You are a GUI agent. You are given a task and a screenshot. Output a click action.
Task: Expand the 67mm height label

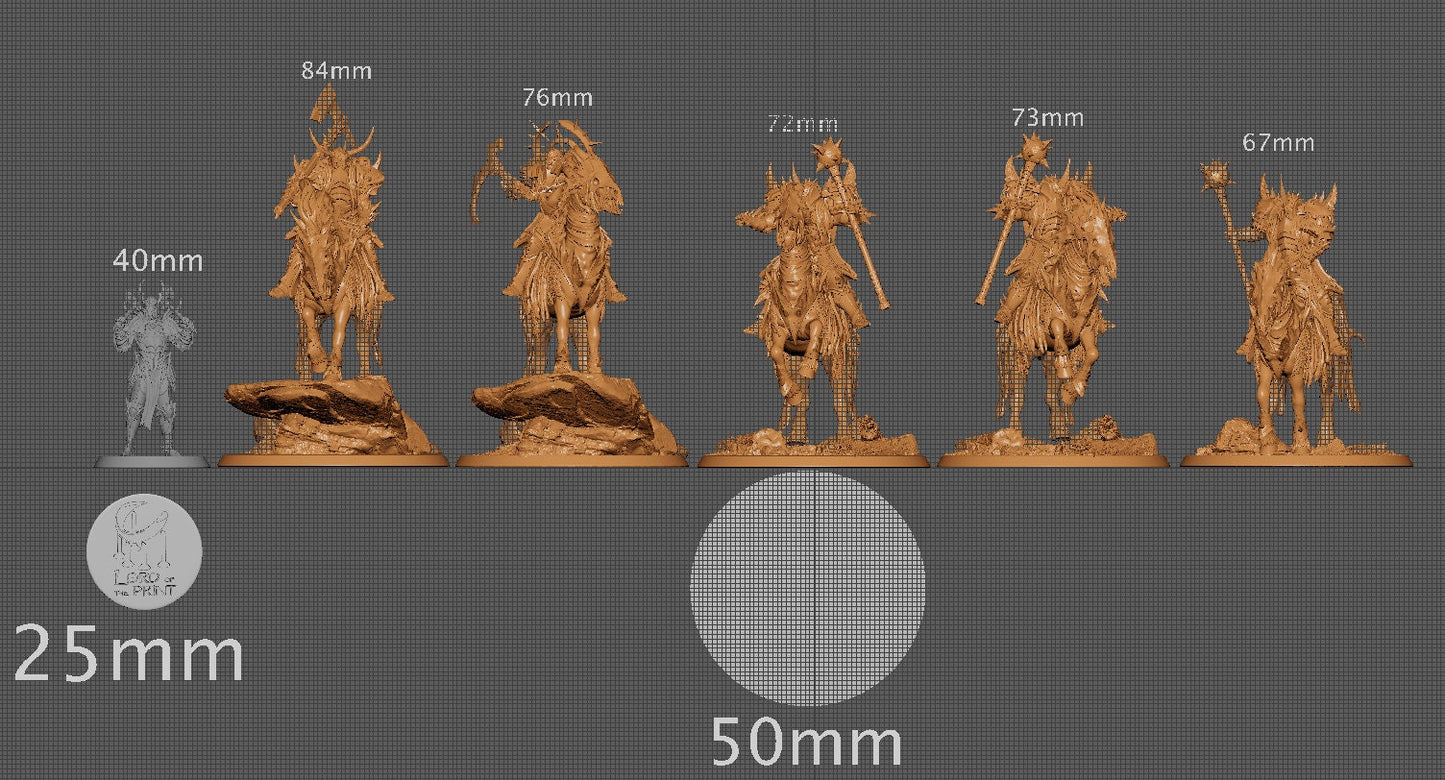1280,142
